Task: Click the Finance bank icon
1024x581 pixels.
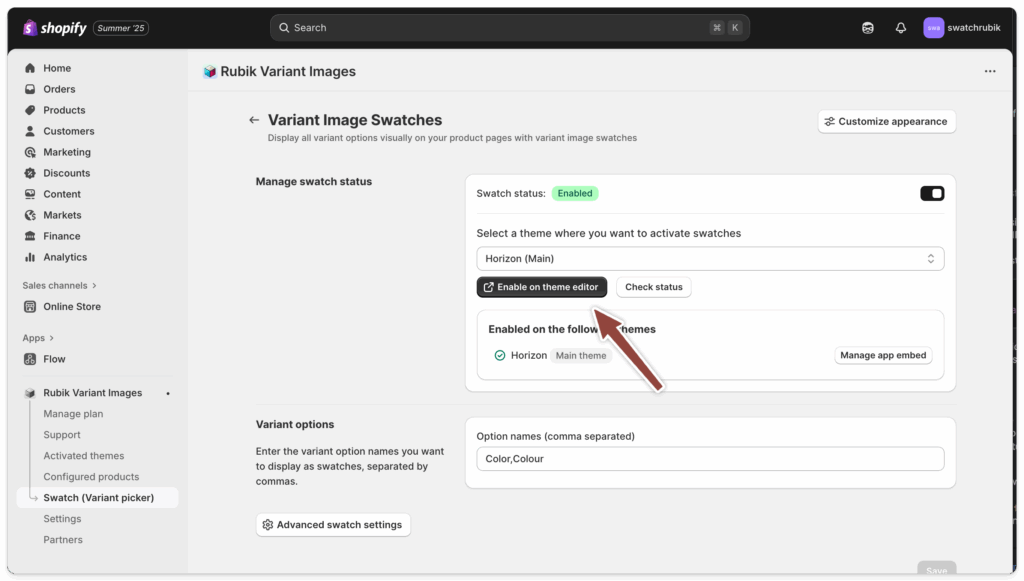Action: (x=30, y=236)
